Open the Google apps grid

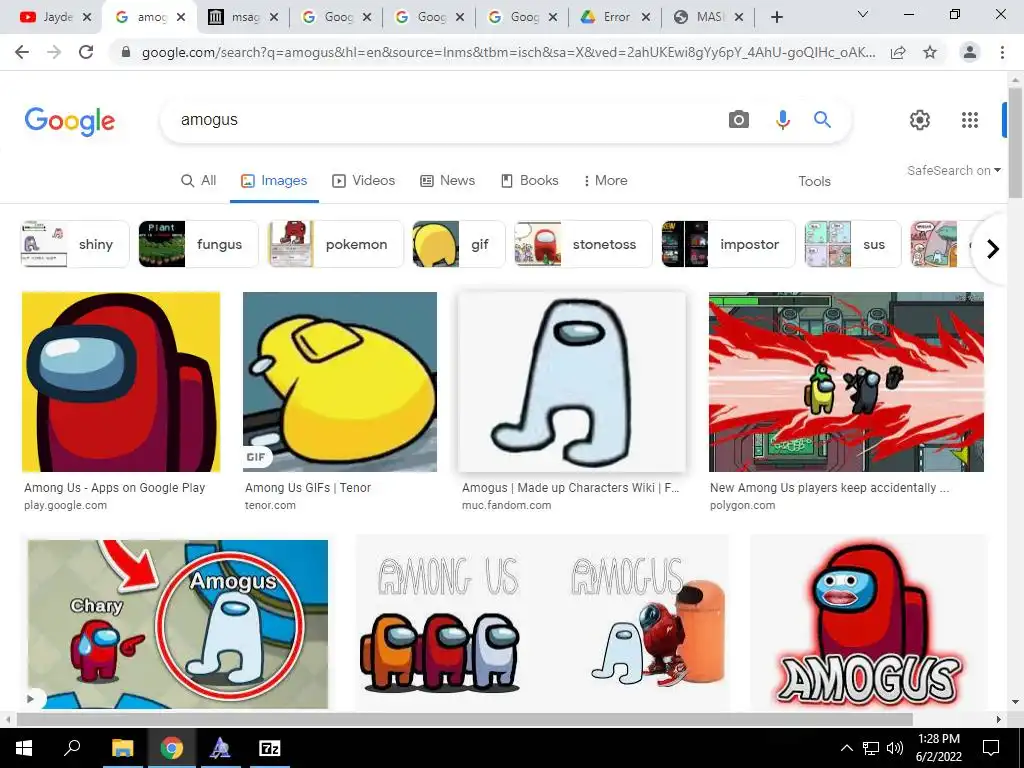pos(970,120)
